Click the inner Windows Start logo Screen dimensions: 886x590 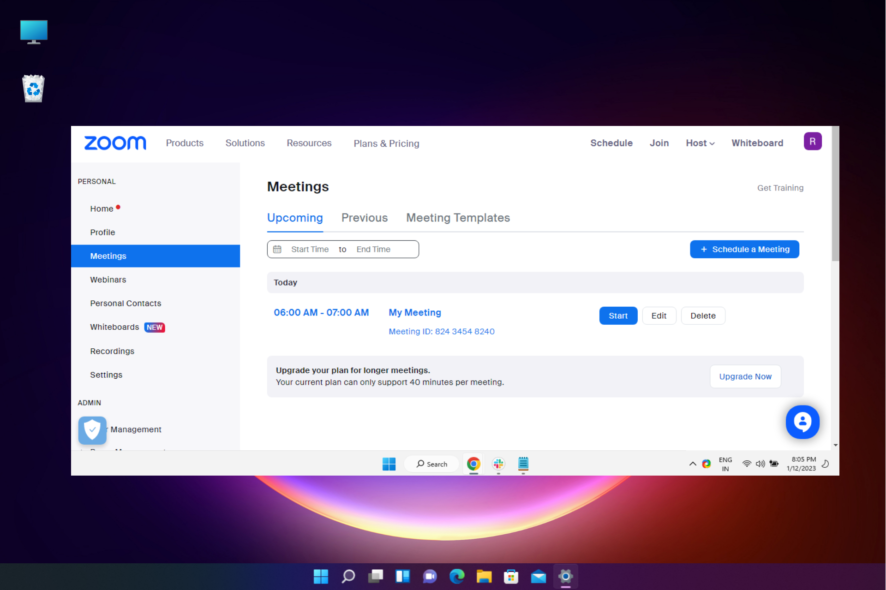(389, 464)
